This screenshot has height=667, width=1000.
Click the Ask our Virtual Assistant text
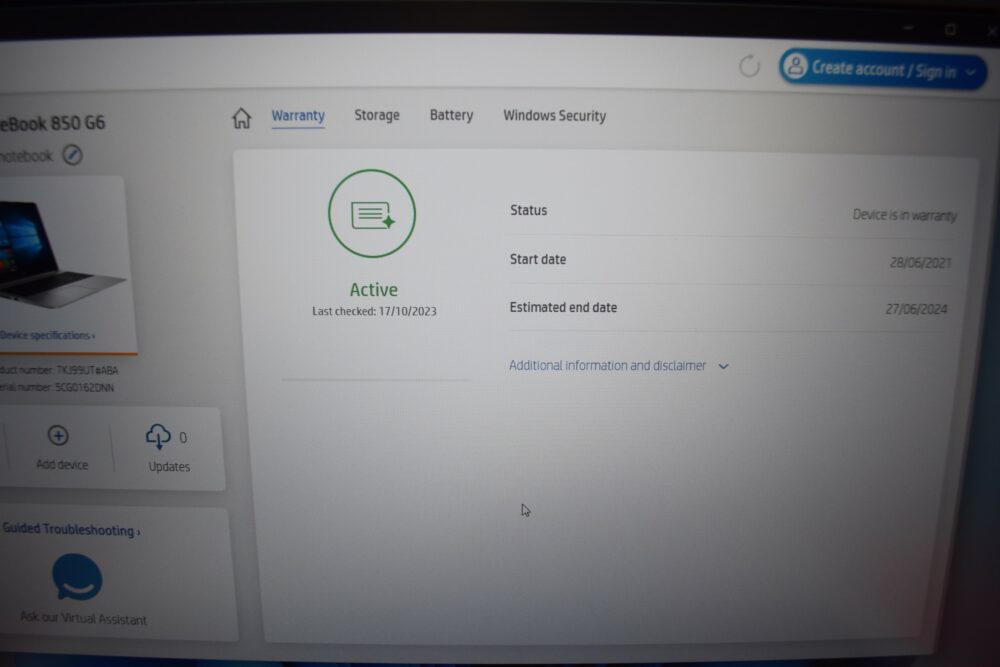(x=83, y=618)
